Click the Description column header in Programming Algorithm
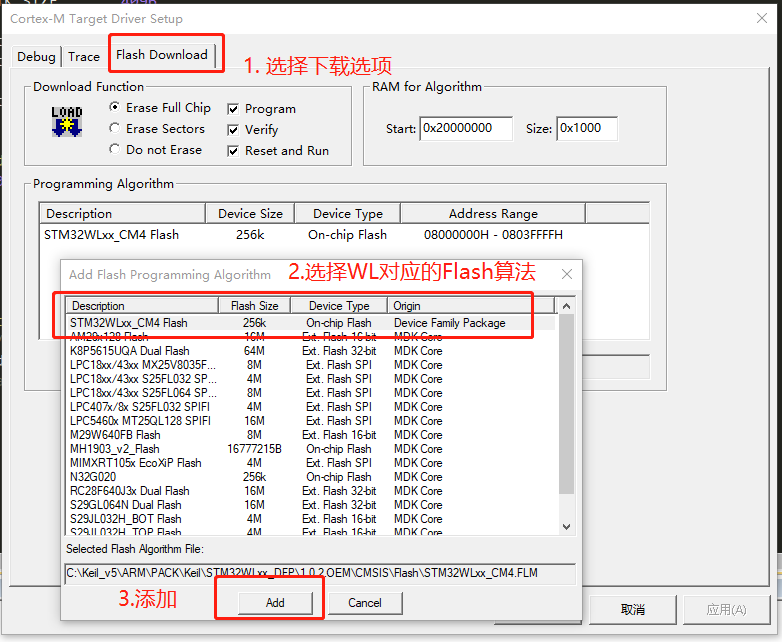The height and width of the screenshot is (642, 782). 122,214
